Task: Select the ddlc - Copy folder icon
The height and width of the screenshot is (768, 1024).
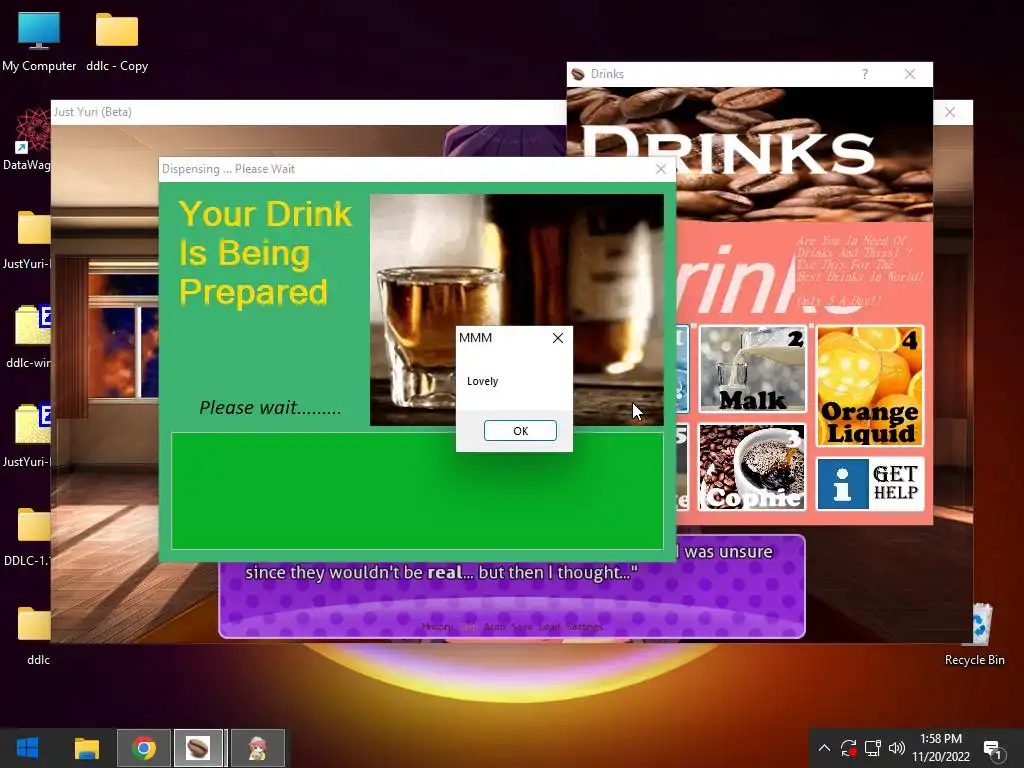Action: (x=117, y=41)
